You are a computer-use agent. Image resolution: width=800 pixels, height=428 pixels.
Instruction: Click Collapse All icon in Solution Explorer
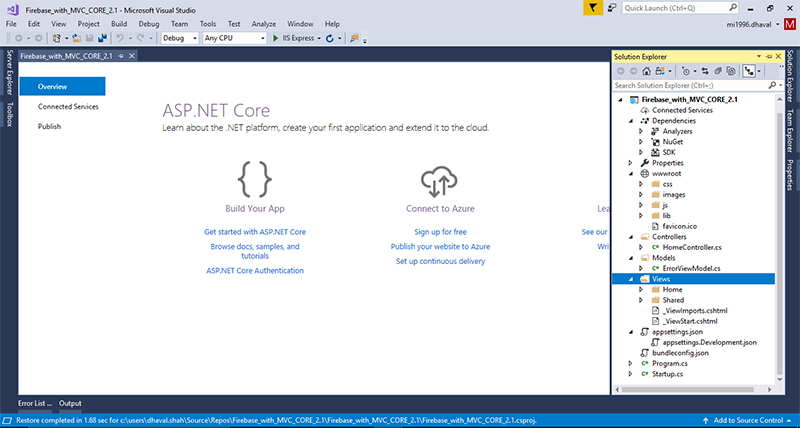click(716, 71)
